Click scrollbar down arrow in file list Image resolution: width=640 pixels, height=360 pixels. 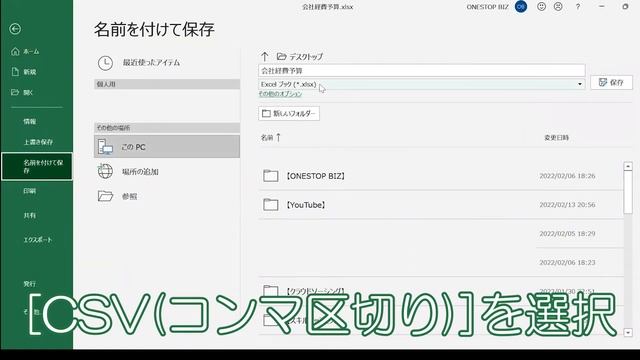tap(628, 333)
